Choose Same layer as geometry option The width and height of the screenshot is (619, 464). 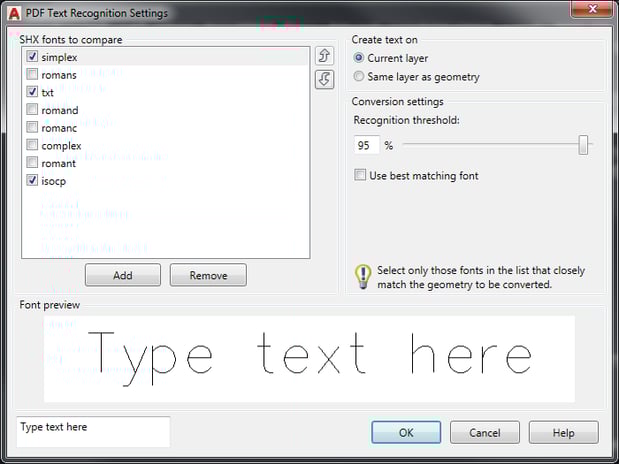[358, 76]
